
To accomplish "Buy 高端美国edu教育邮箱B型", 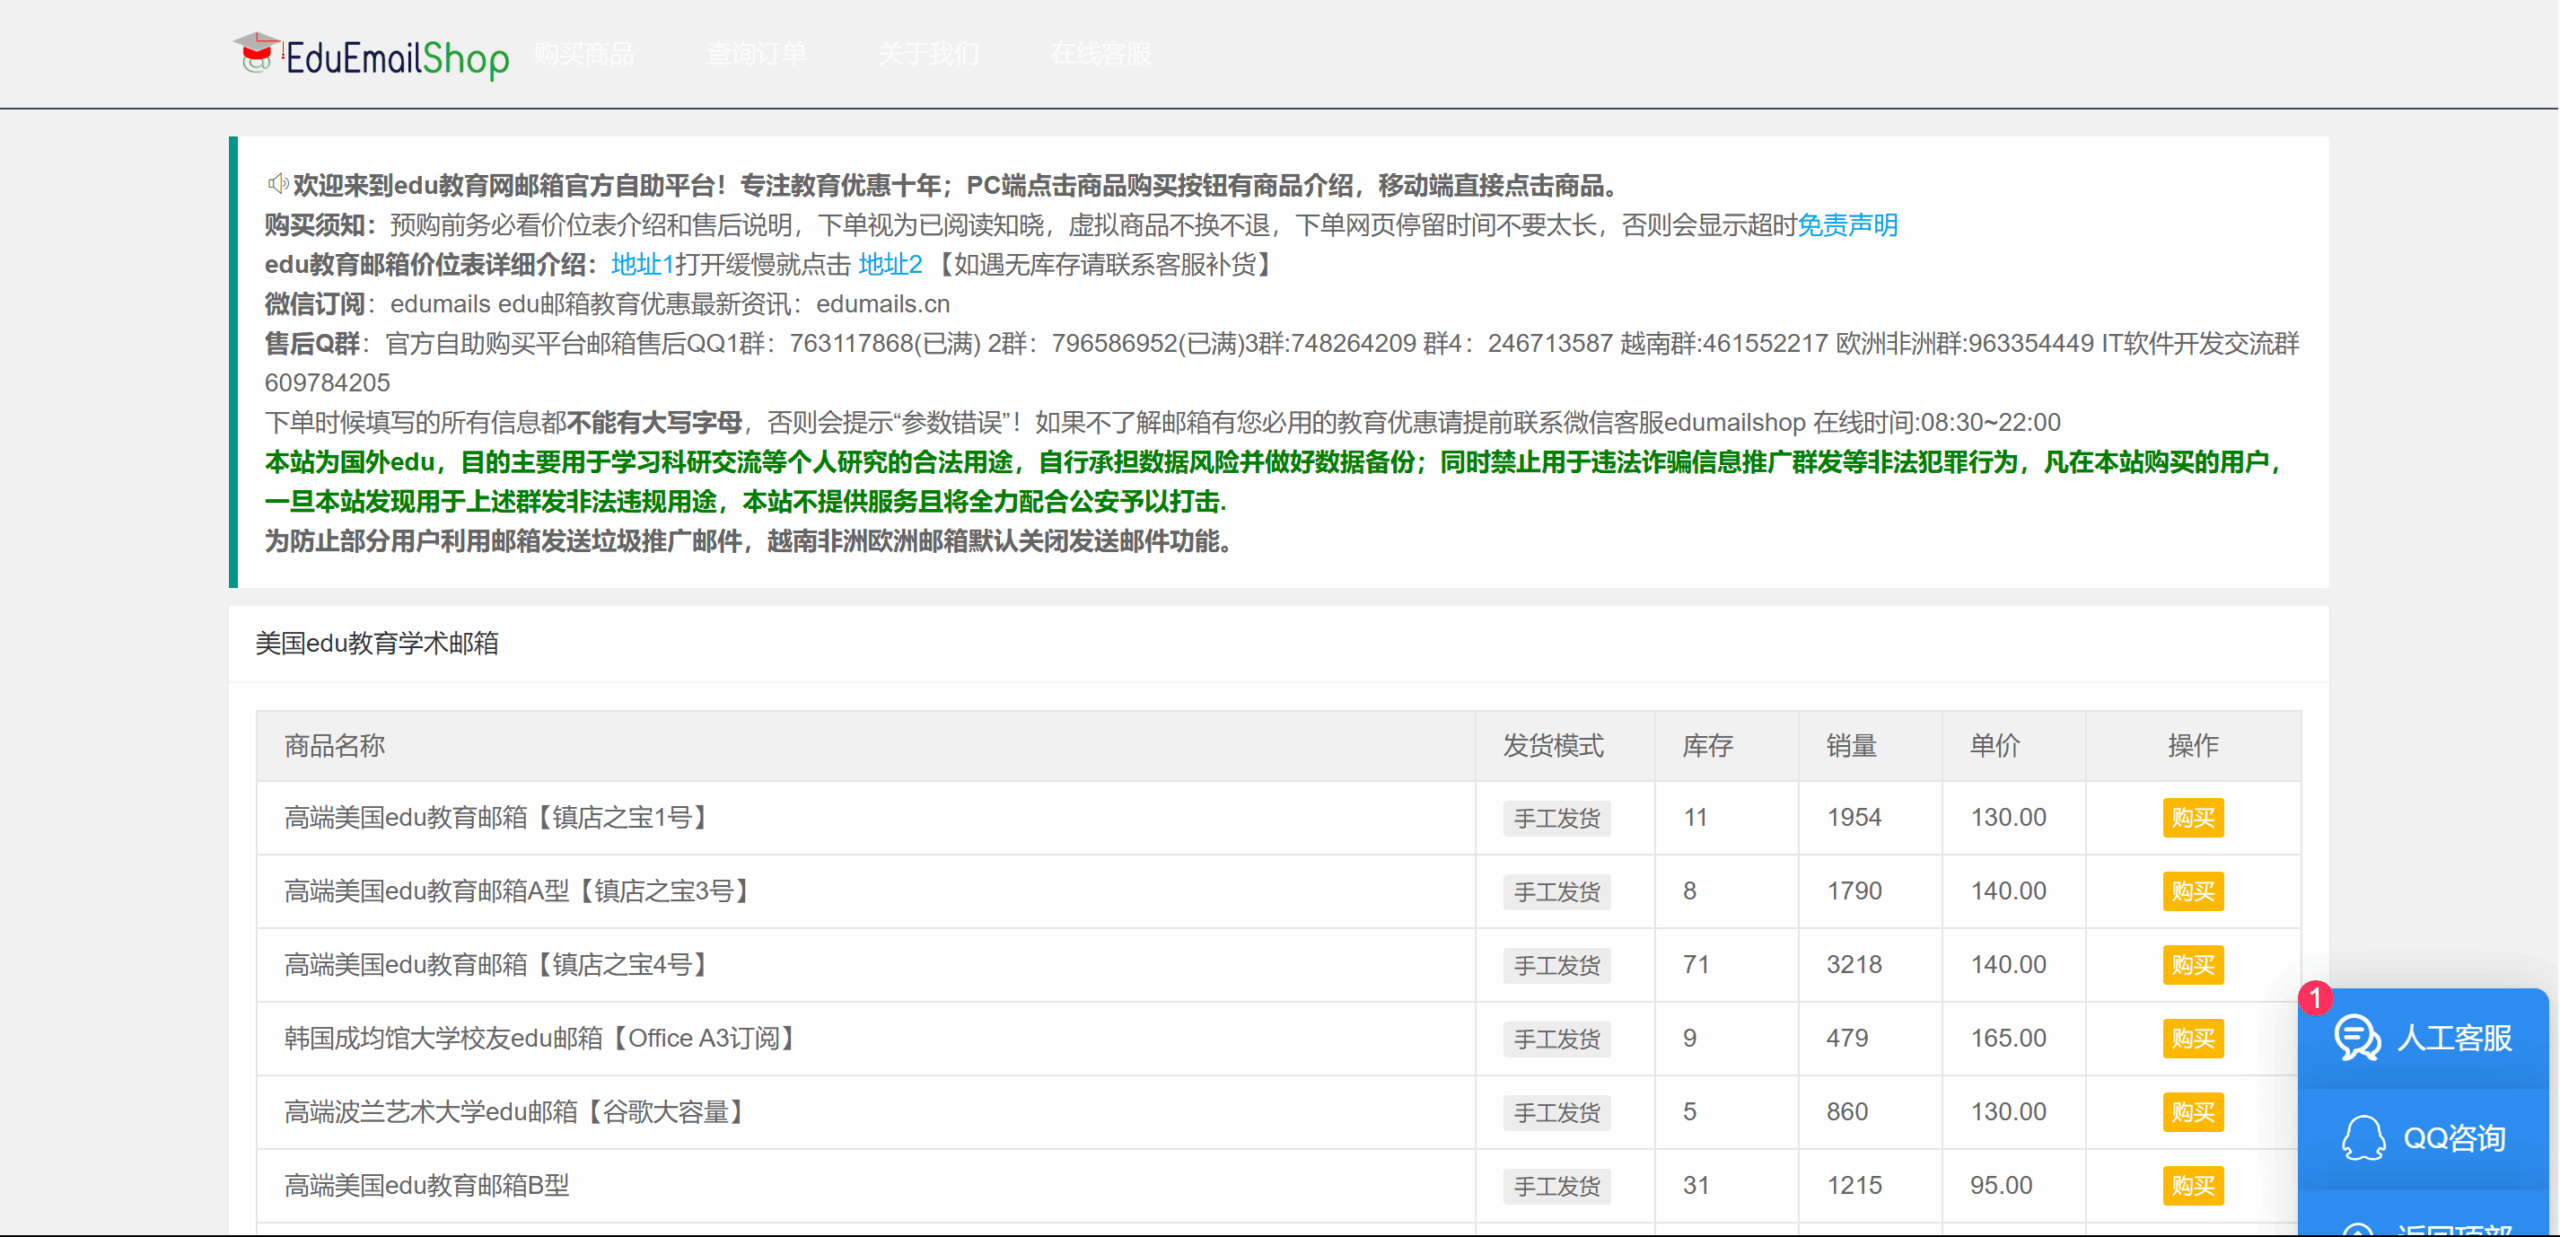I will 2192,1186.
